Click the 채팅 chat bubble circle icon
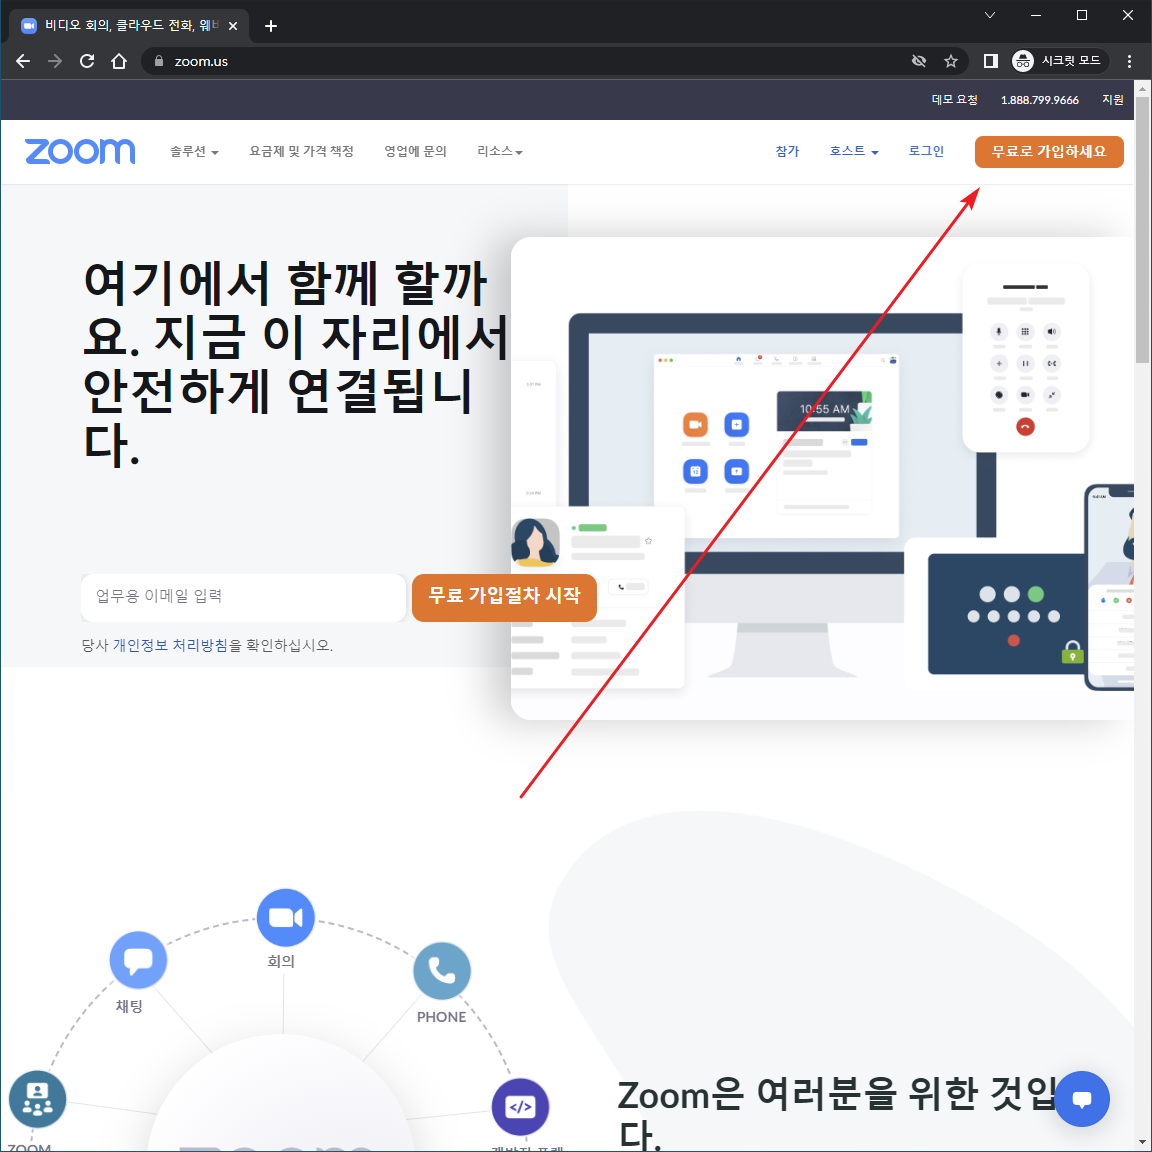This screenshot has height=1152, width=1152. [138, 960]
